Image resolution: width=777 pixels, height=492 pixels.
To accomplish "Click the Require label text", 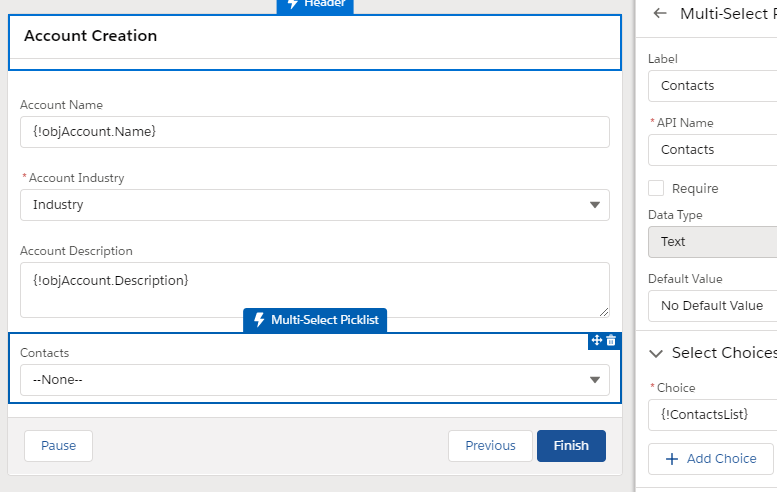I will [x=695, y=188].
